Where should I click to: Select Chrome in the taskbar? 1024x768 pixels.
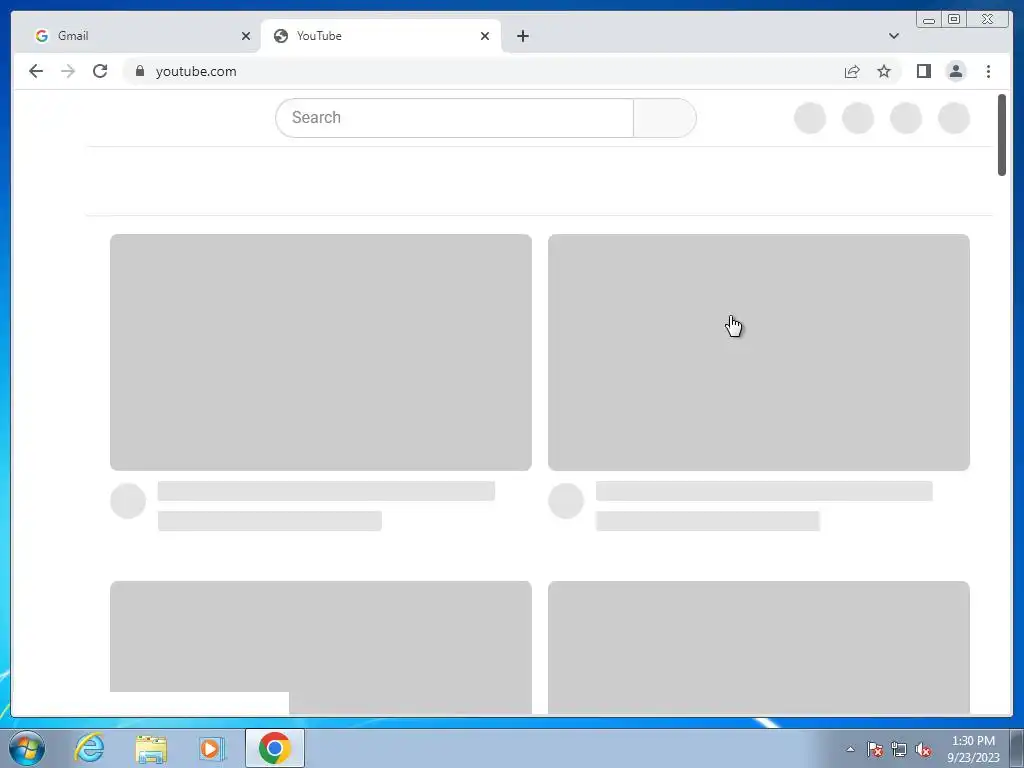[274, 748]
